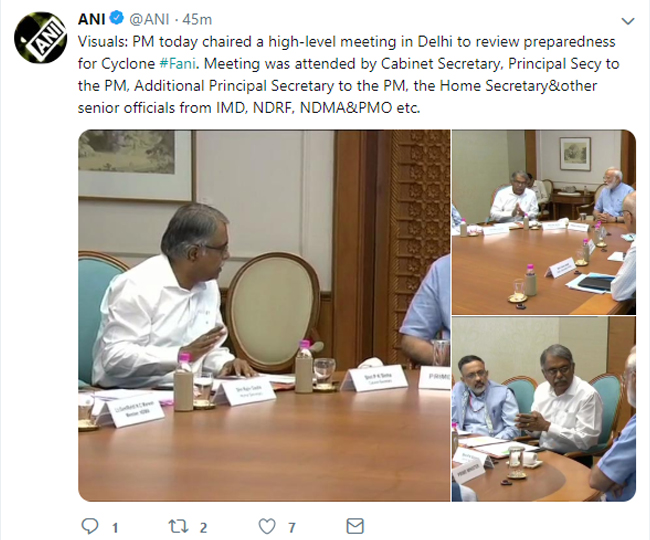Click the @ANI handle
This screenshot has height=540, width=650.
coord(150,19)
